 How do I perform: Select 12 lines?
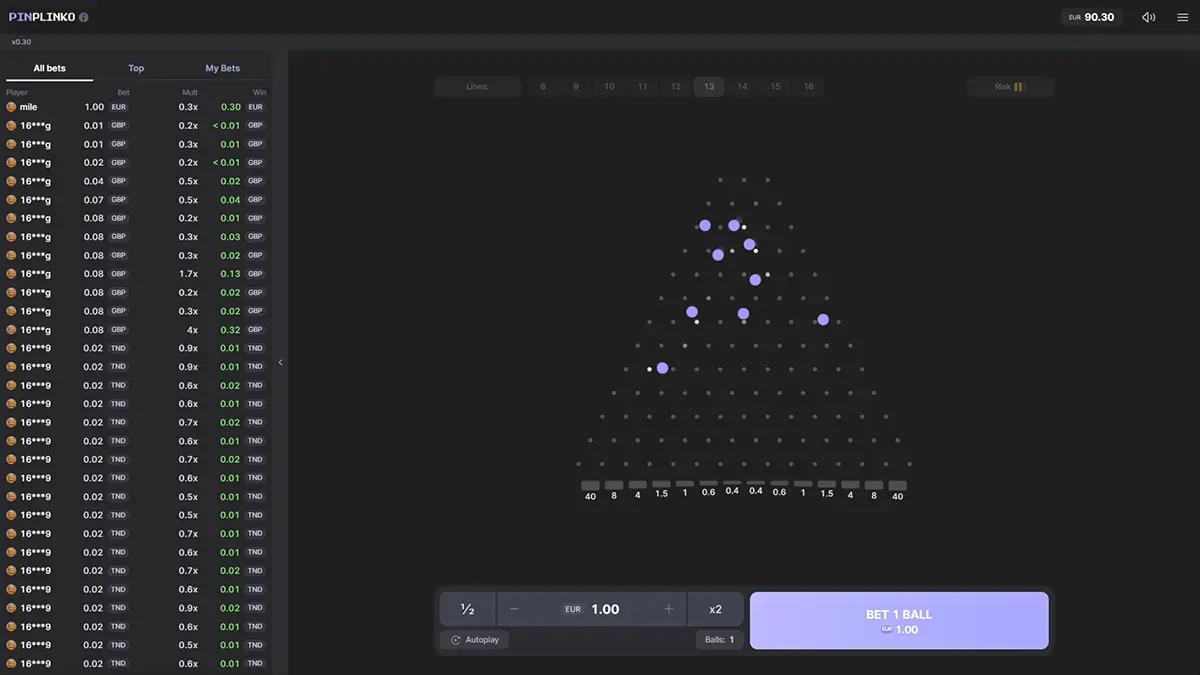676,87
